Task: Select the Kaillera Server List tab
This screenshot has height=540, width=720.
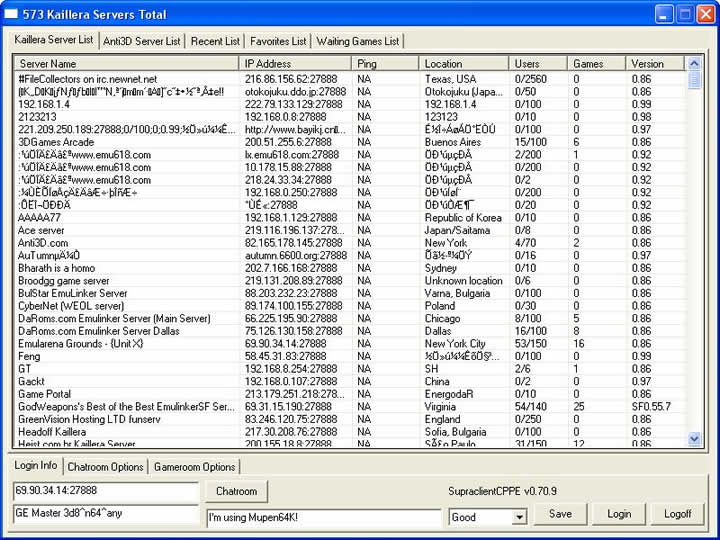Action: (x=54, y=40)
